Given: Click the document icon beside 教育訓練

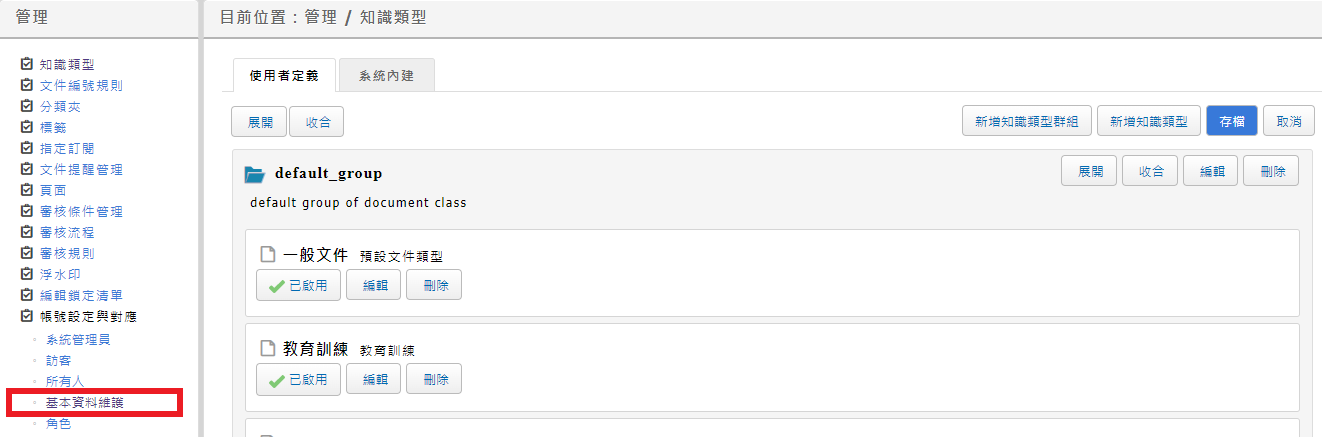Looking at the screenshot, I should (x=267, y=349).
